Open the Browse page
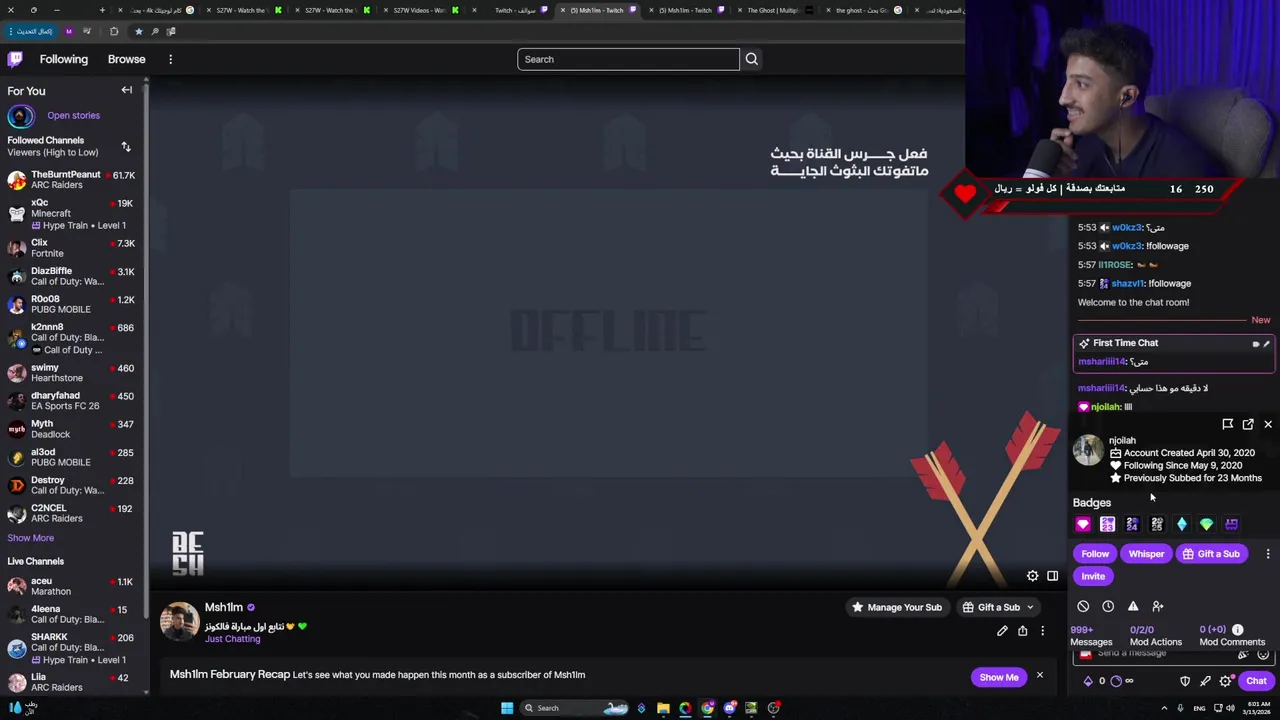This screenshot has height=720, width=1280. (127, 59)
